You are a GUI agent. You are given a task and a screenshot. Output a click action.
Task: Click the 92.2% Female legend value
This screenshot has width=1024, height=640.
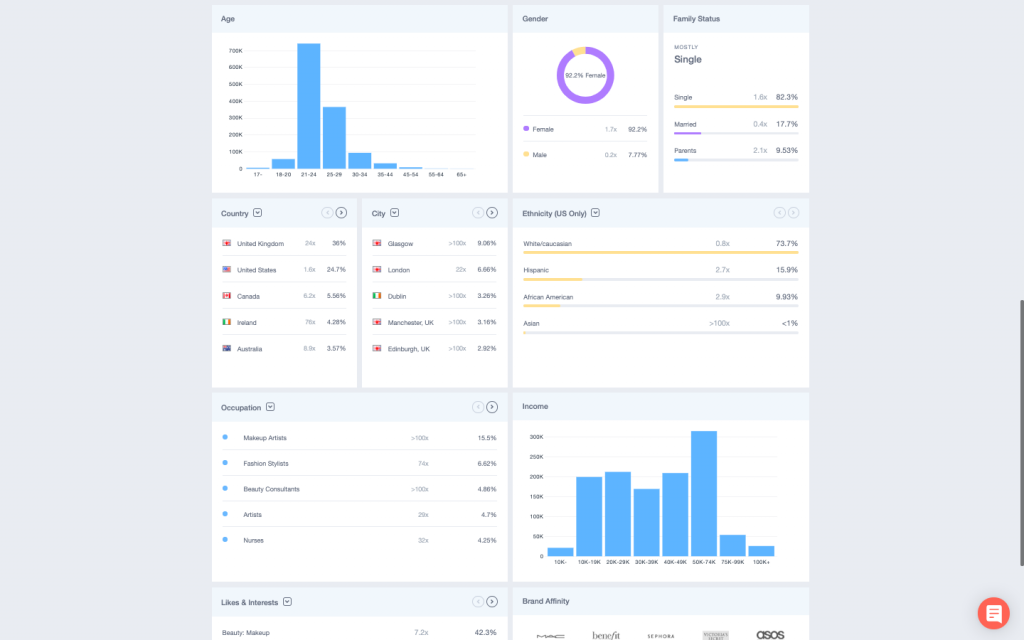(637, 129)
